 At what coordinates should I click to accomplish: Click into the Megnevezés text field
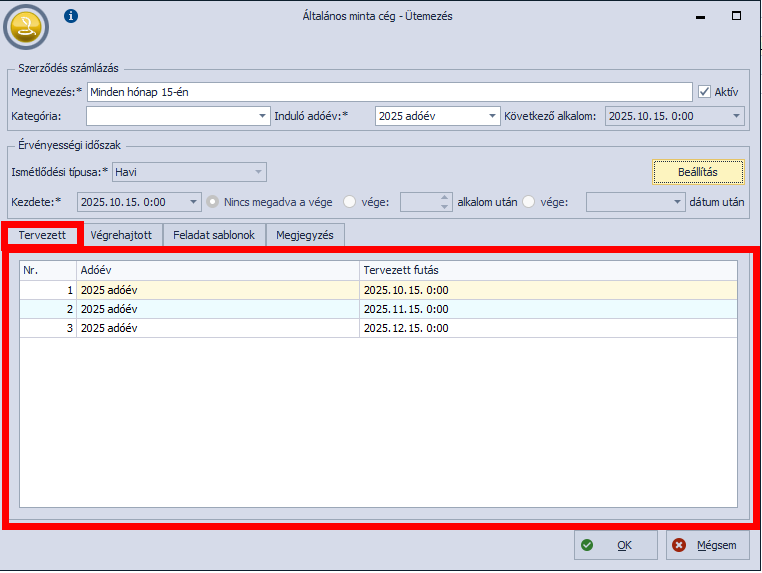[389, 92]
